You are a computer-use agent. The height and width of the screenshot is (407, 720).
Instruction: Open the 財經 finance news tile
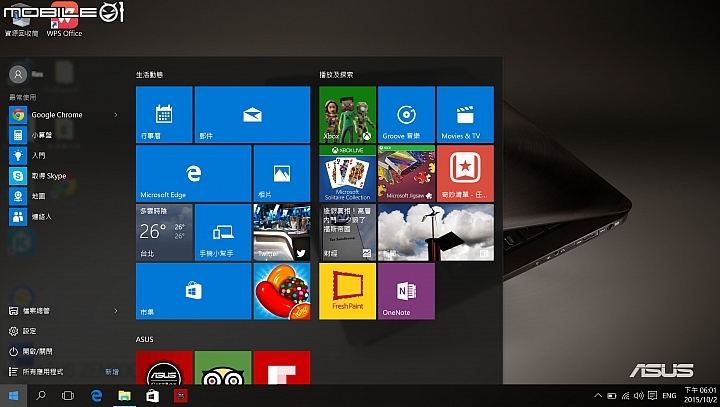point(347,232)
